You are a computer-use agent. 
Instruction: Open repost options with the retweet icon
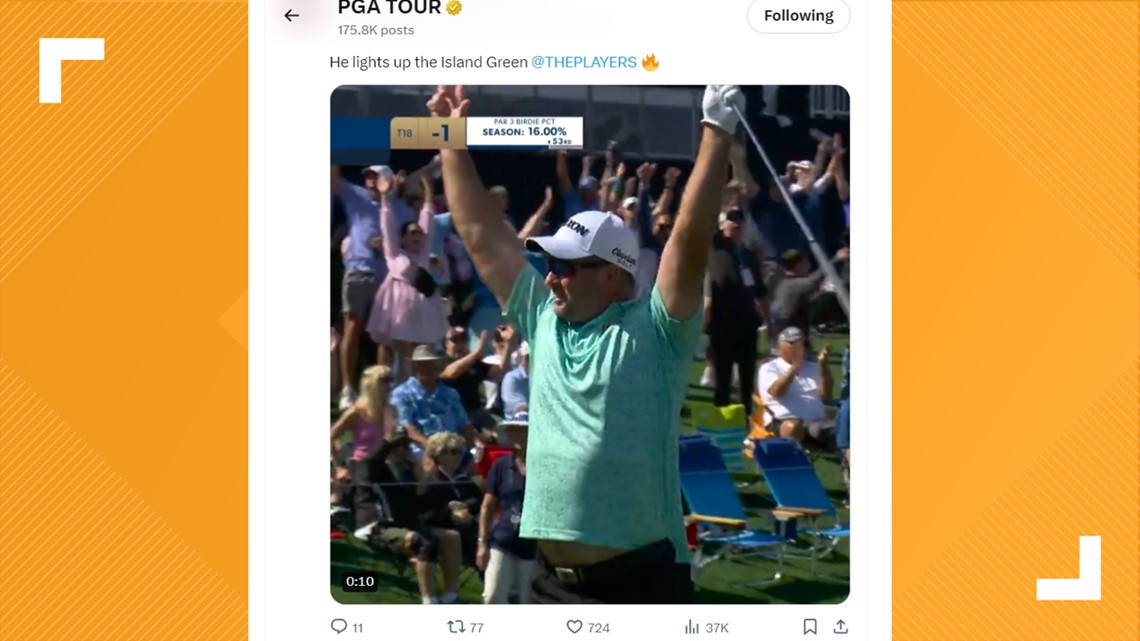tap(455, 627)
